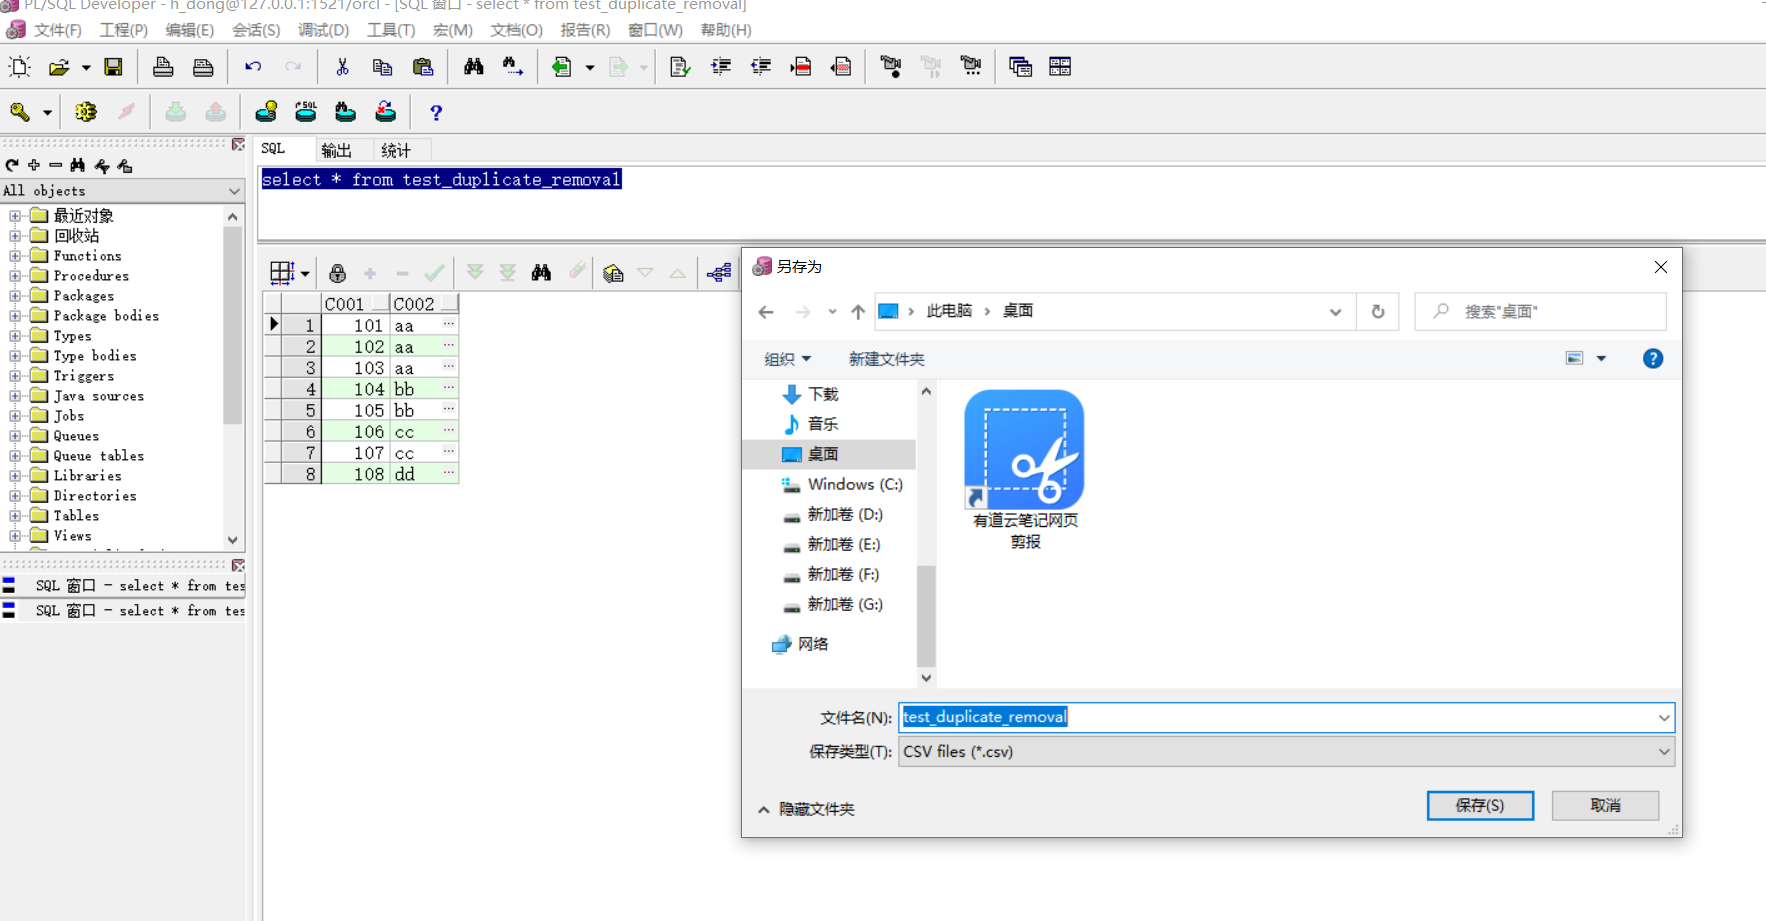Insert a new record with the plus icon
Image resolution: width=1766 pixels, height=921 pixels.
[370, 272]
